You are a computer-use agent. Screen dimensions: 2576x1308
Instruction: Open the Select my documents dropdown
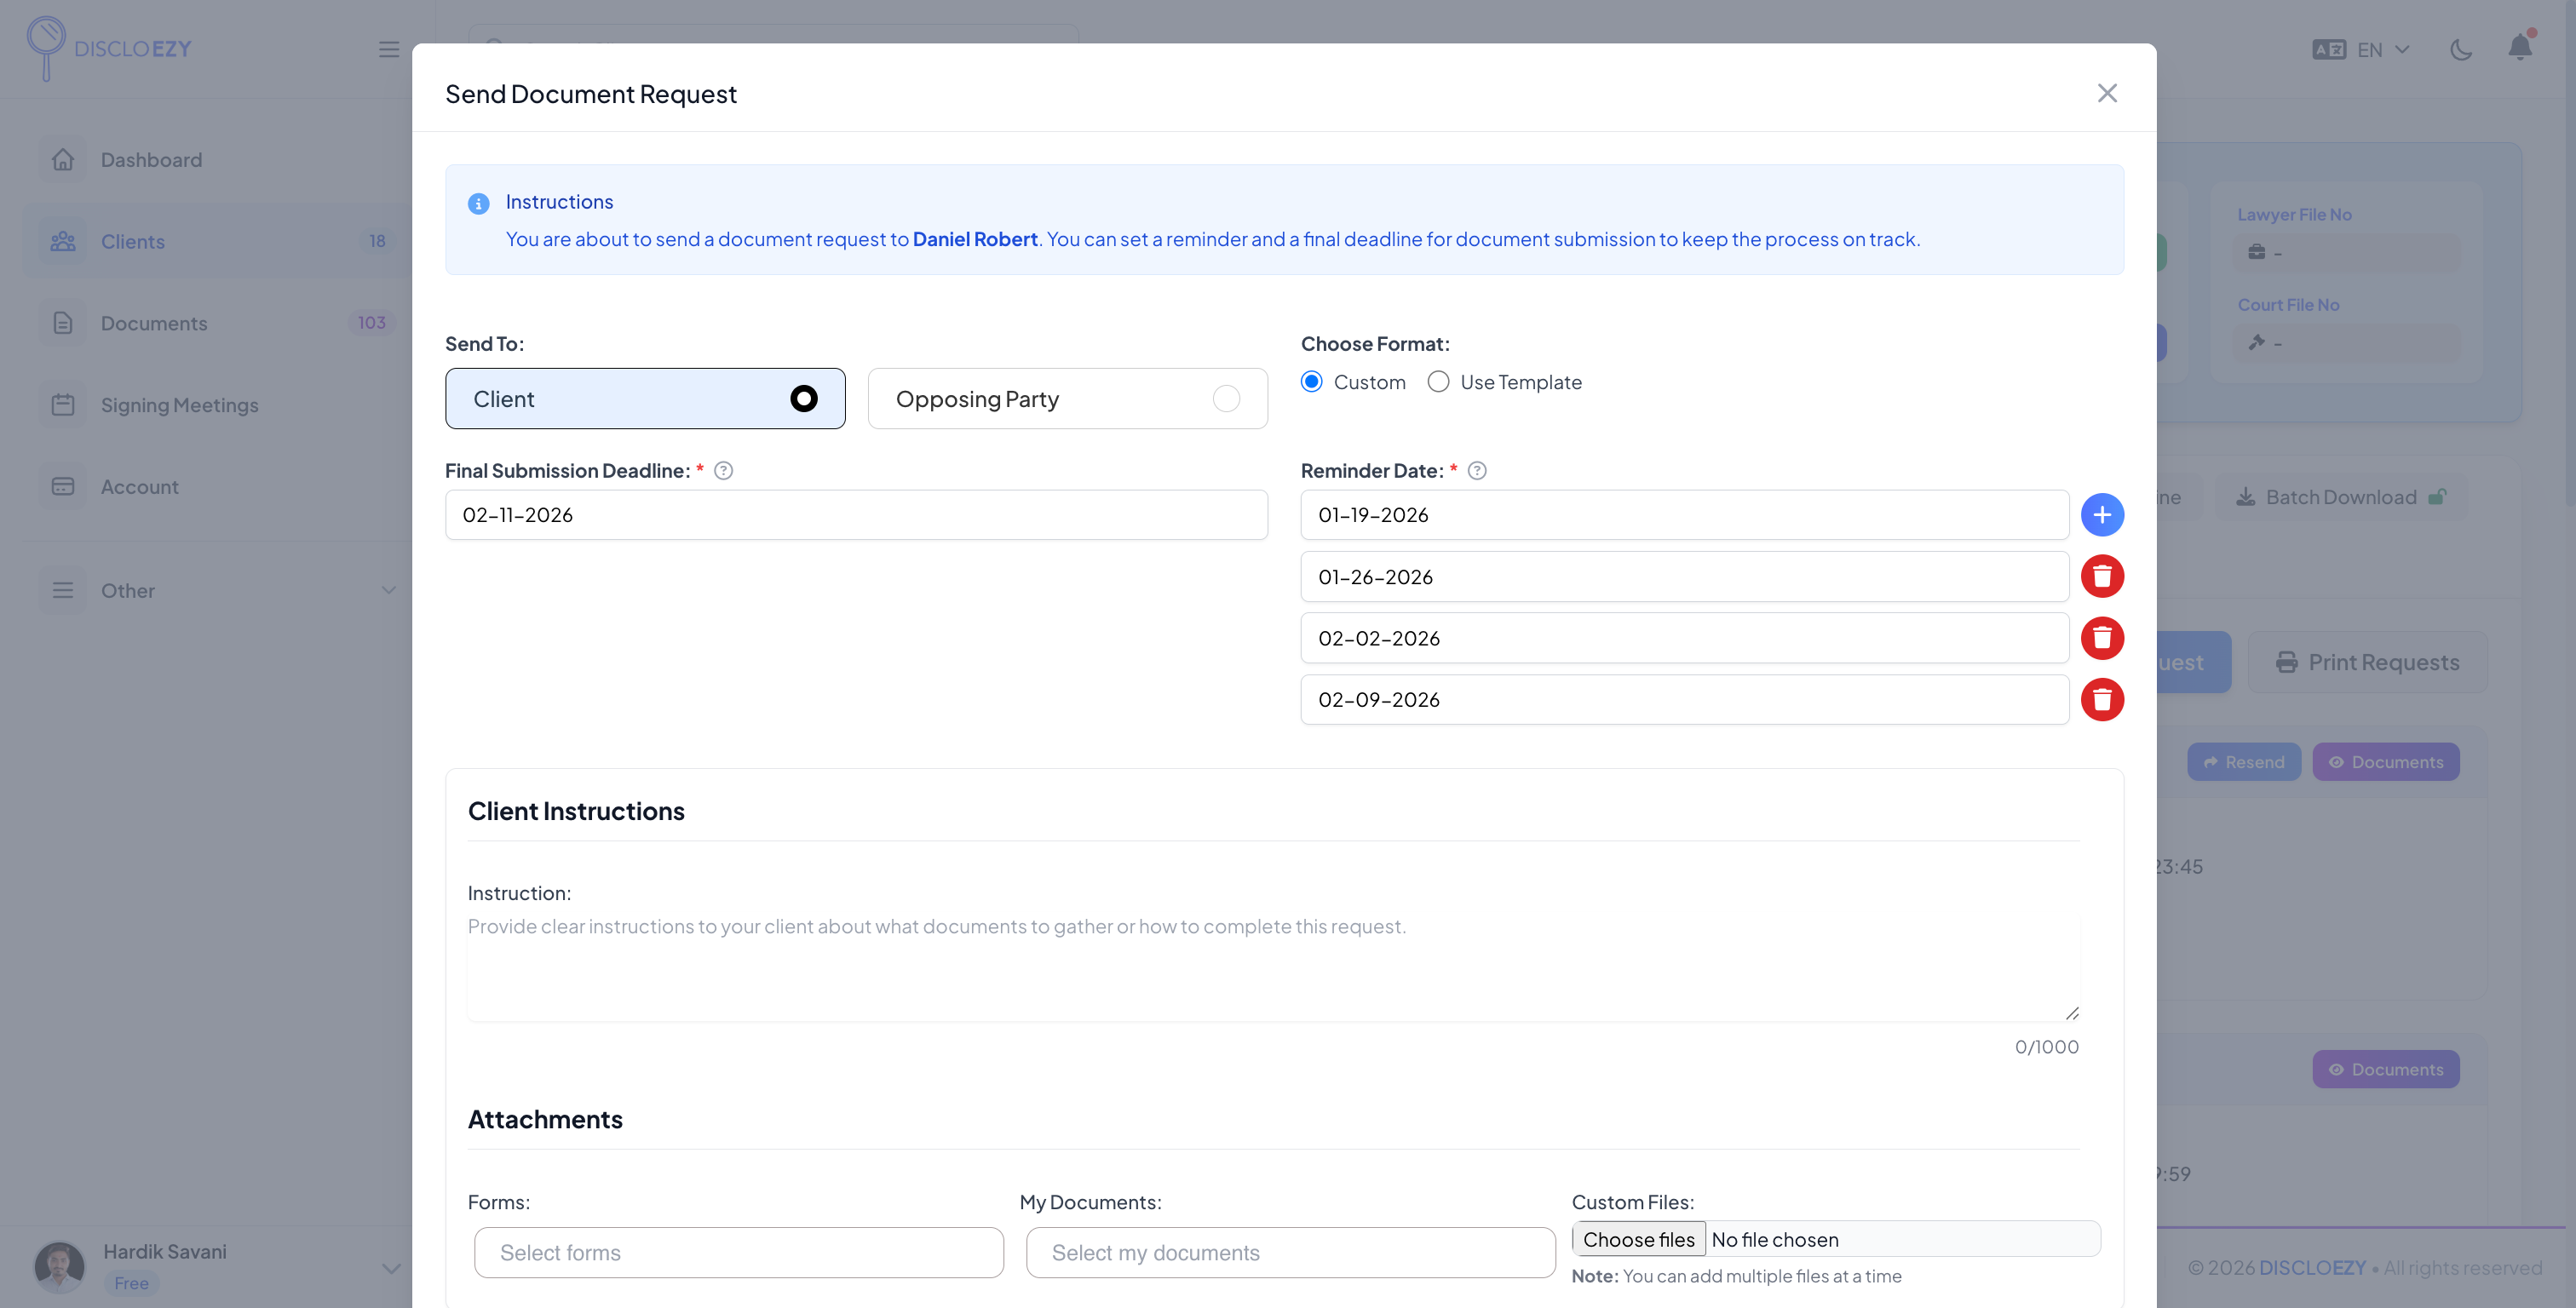pyautogui.click(x=1290, y=1253)
